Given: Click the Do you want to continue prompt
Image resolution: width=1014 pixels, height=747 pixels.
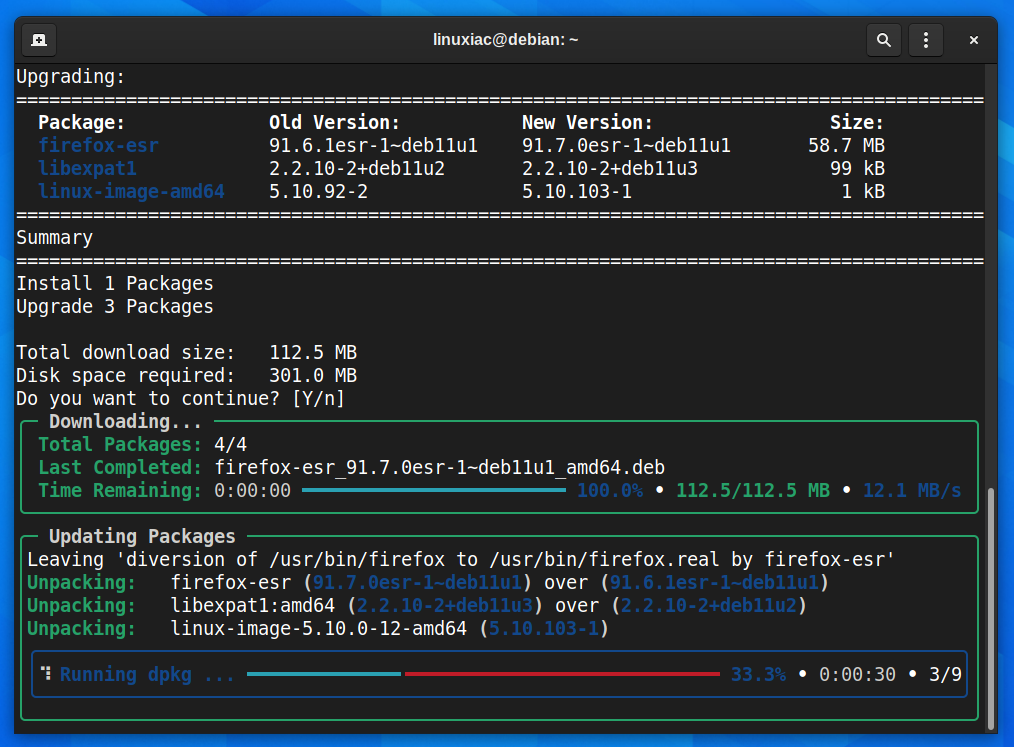Looking at the screenshot, I should coord(180,398).
